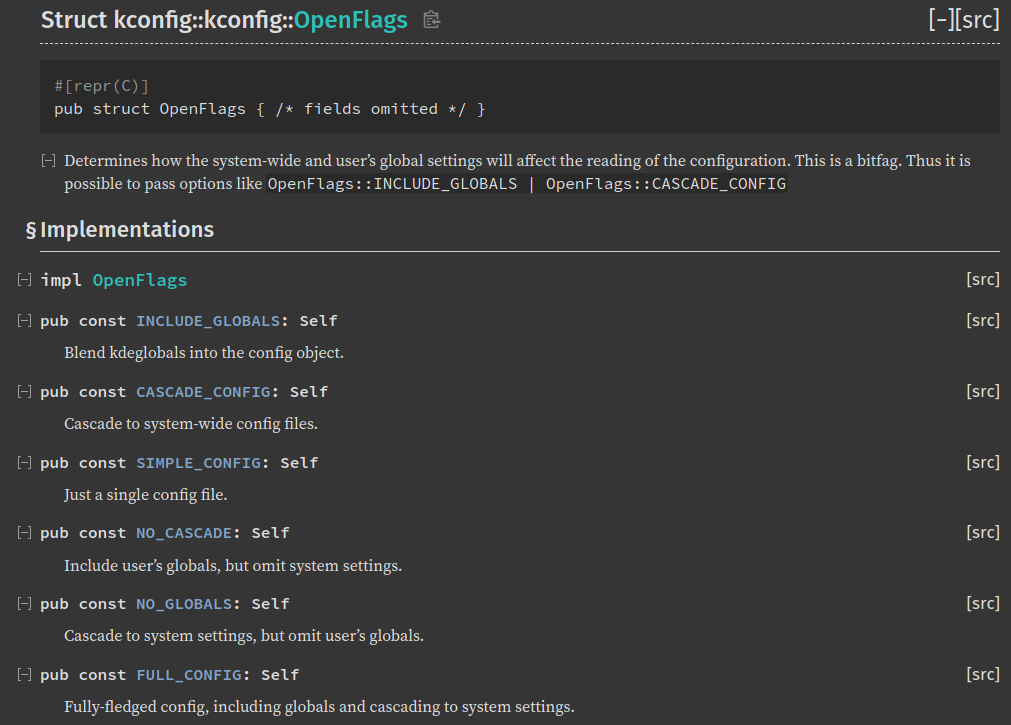This screenshot has width=1011, height=725.
Task: Collapse NO_CASCADE constant docs
Action: (25, 533)
